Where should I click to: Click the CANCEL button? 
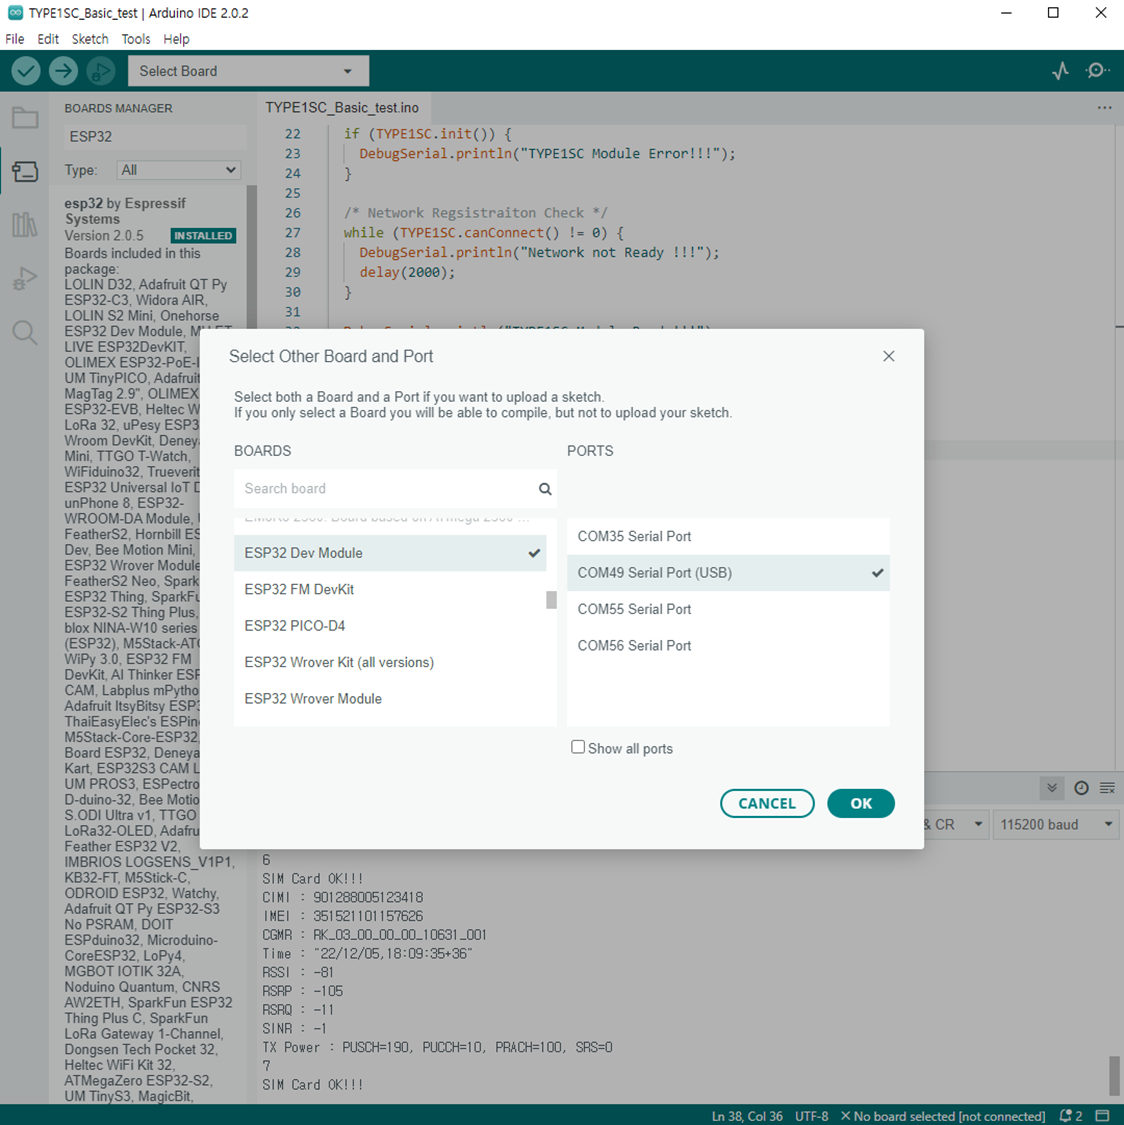pos(767,803)
